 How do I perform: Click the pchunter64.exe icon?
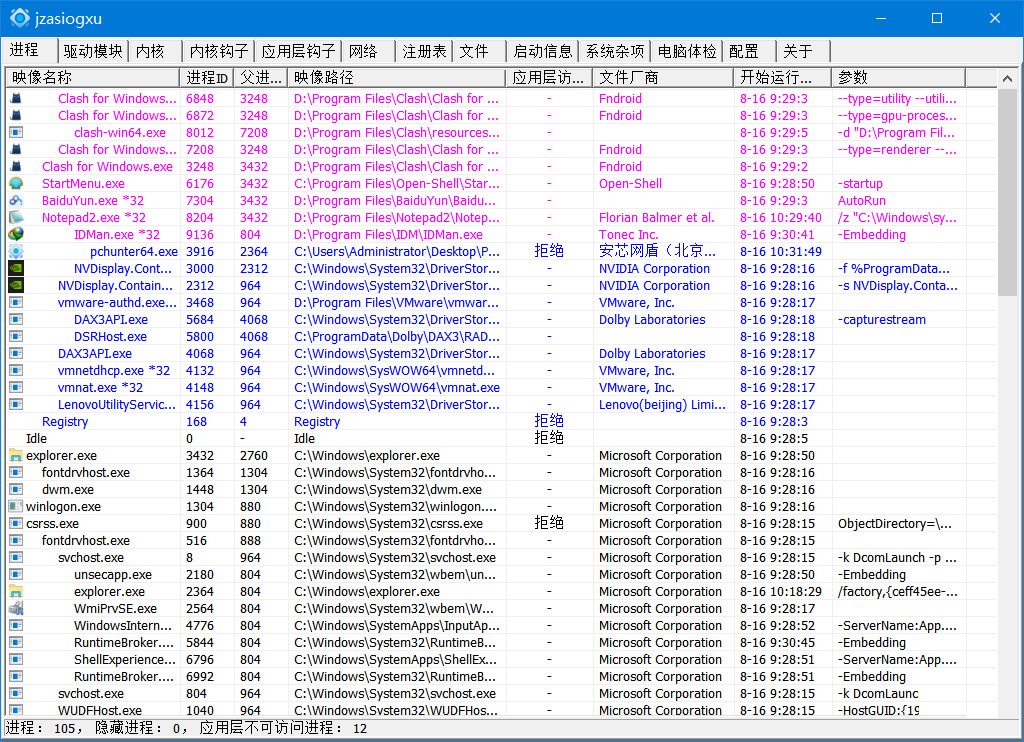[x=16, y=251]
